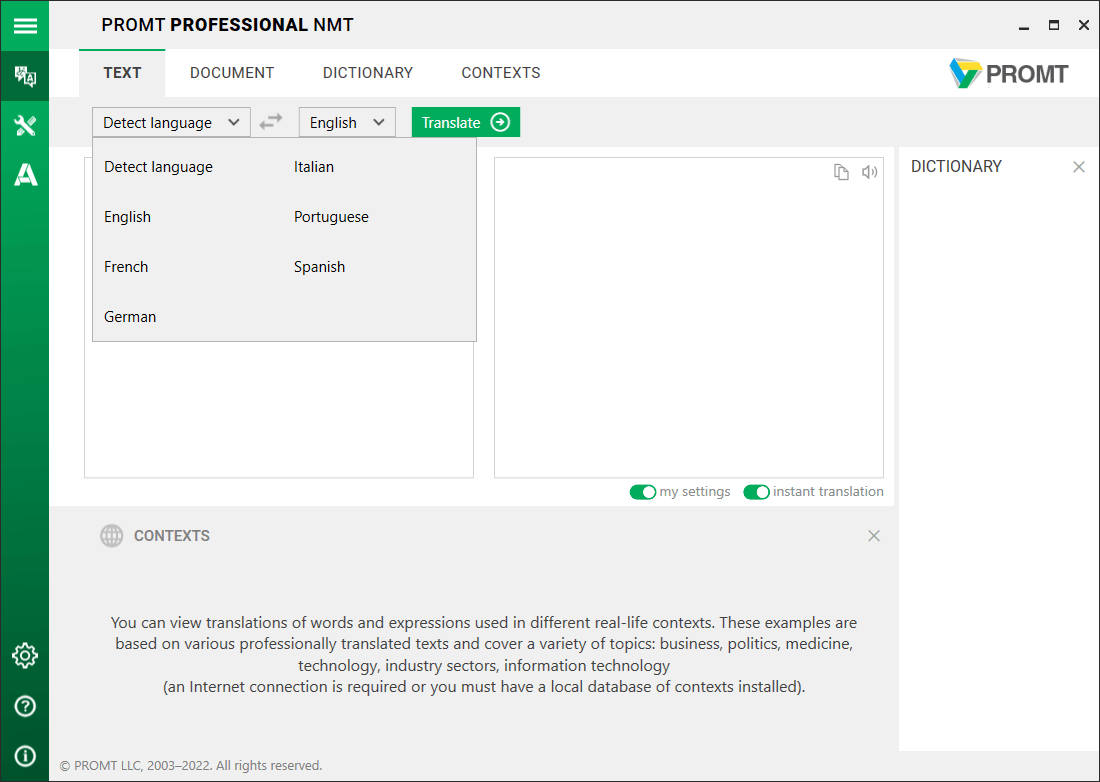Swap source and target languages
The image size is (1100, 782).
271,122
